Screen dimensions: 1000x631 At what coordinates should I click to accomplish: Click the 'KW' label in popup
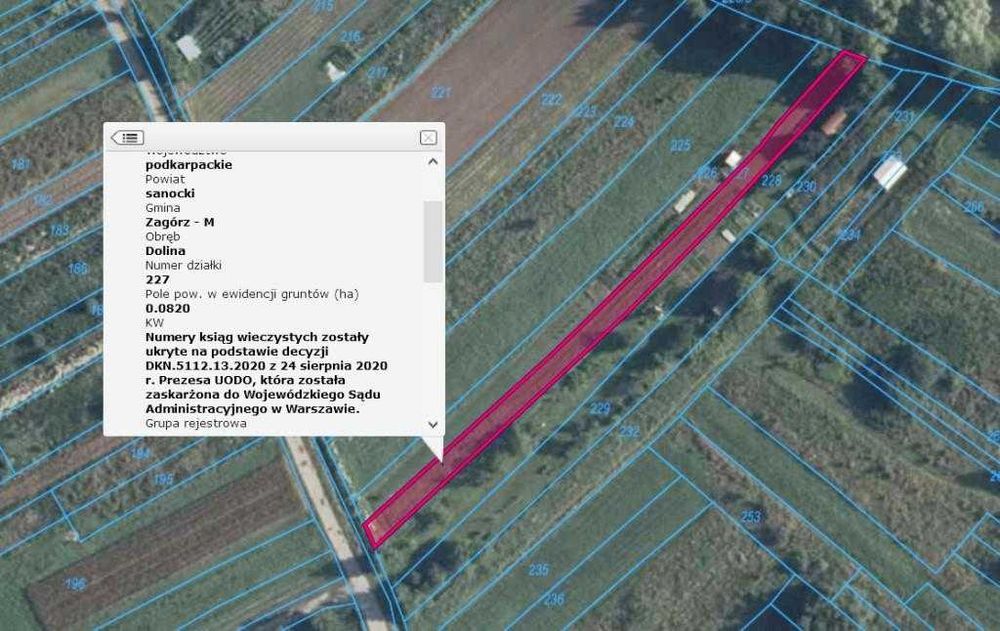154,323
